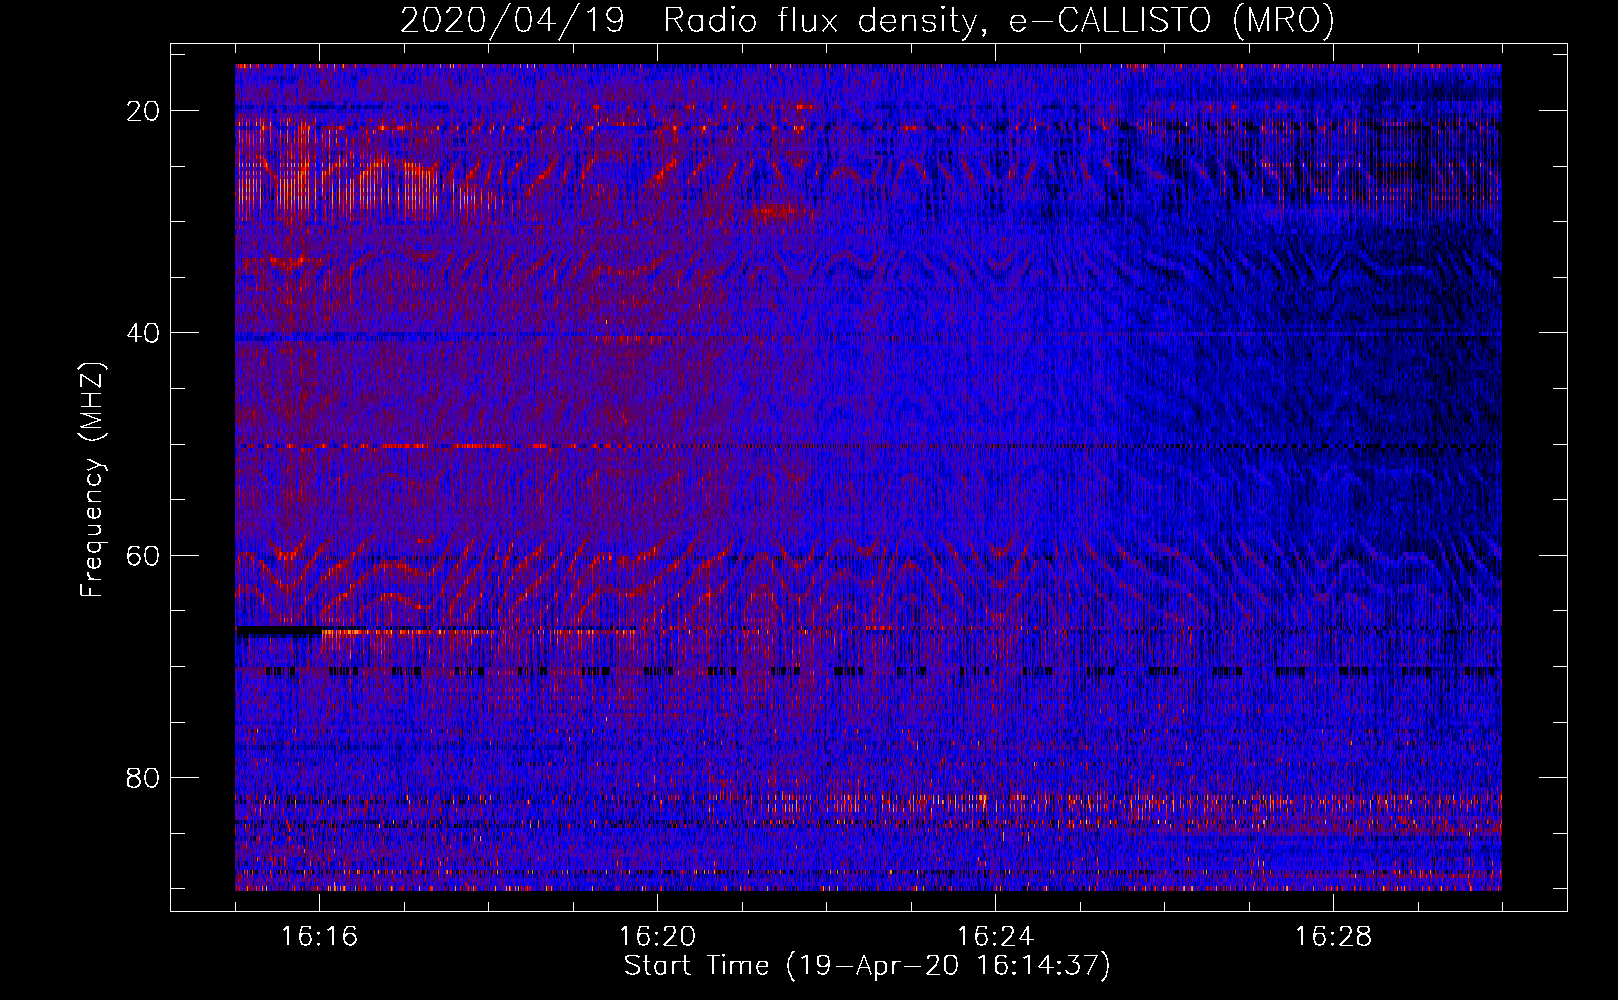Click the 16:24 time tick label
The image size is (1618, 1000).
tap(995, 936)
